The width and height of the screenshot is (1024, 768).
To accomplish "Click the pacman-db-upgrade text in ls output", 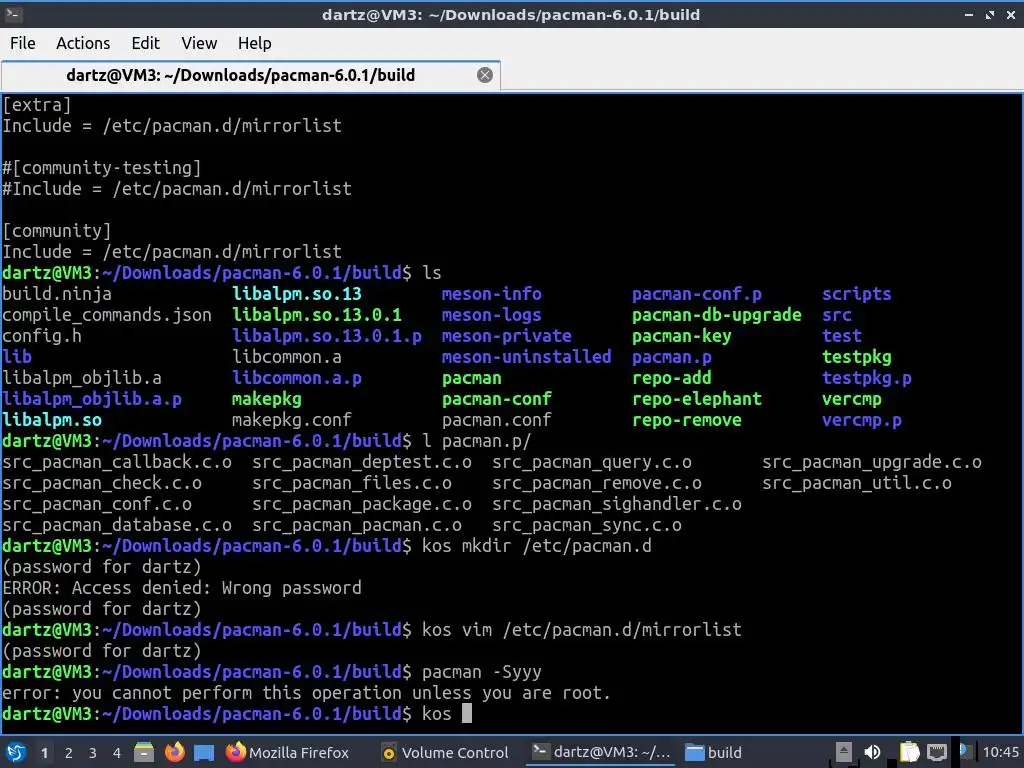I will pos(716,315).
